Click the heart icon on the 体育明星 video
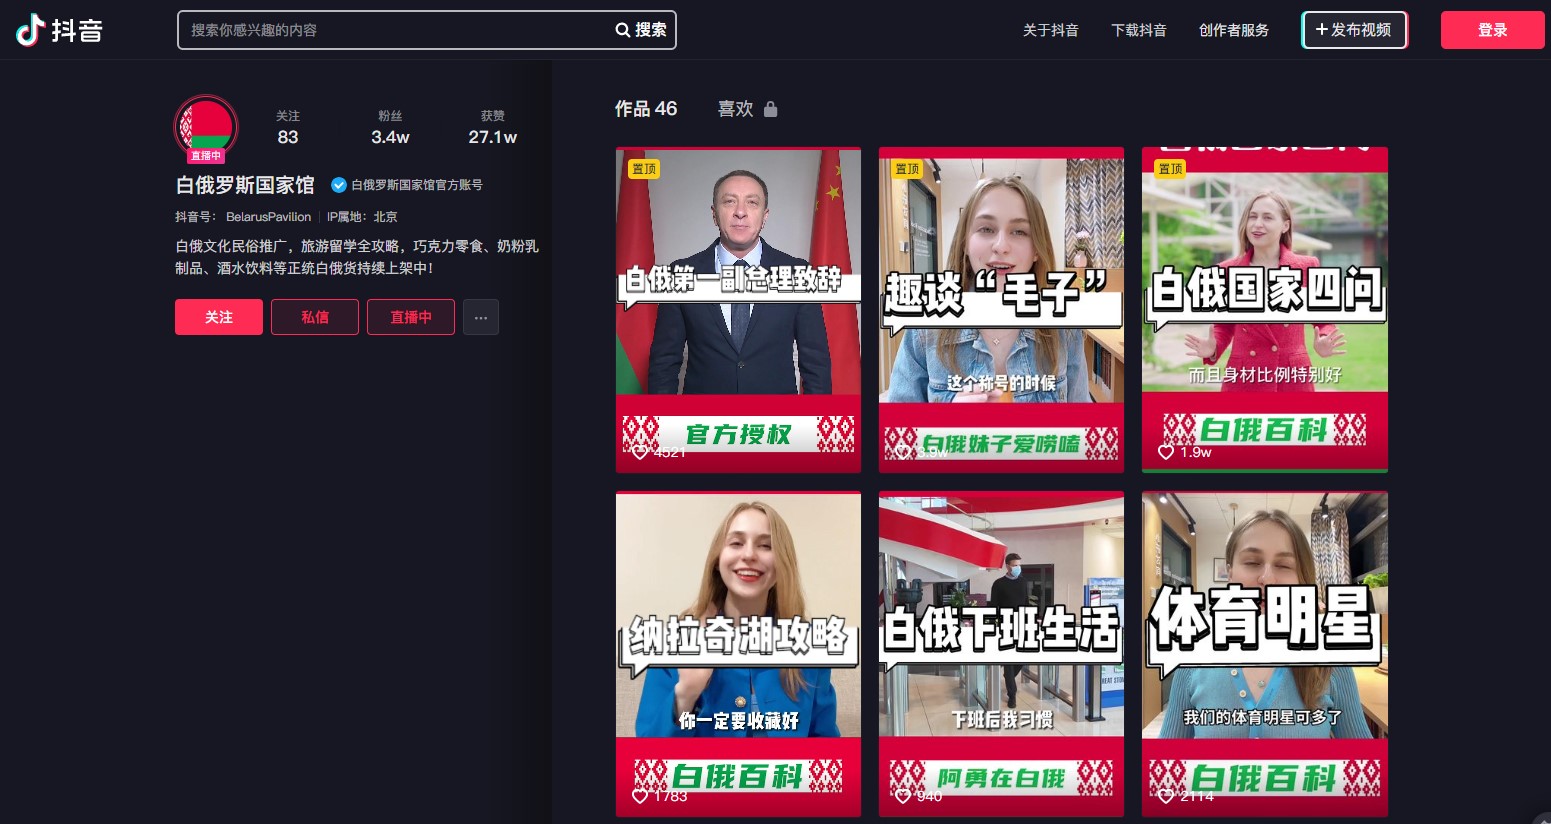Screen dimensions: 1551x824 point(1165,796)
